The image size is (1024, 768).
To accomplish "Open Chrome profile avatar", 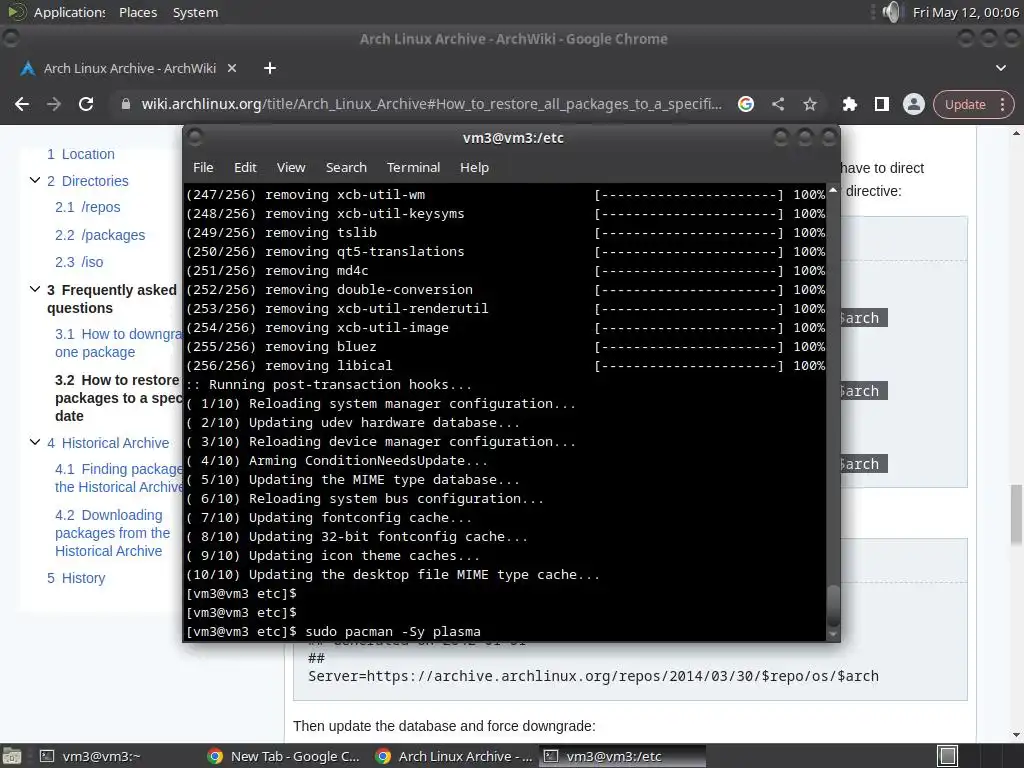I will click(914, 104).
